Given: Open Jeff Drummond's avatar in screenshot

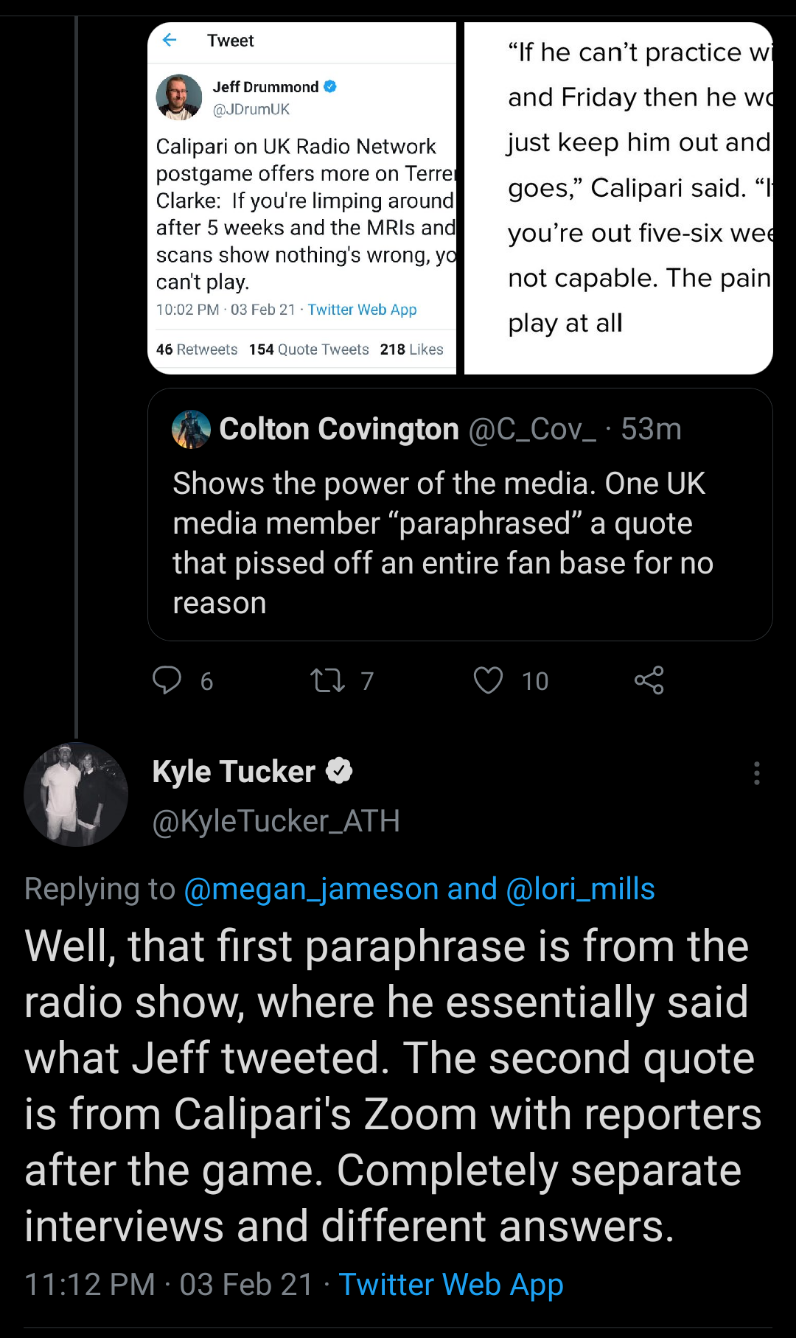Looking at the screenshot, I should [x=180, y=97].
